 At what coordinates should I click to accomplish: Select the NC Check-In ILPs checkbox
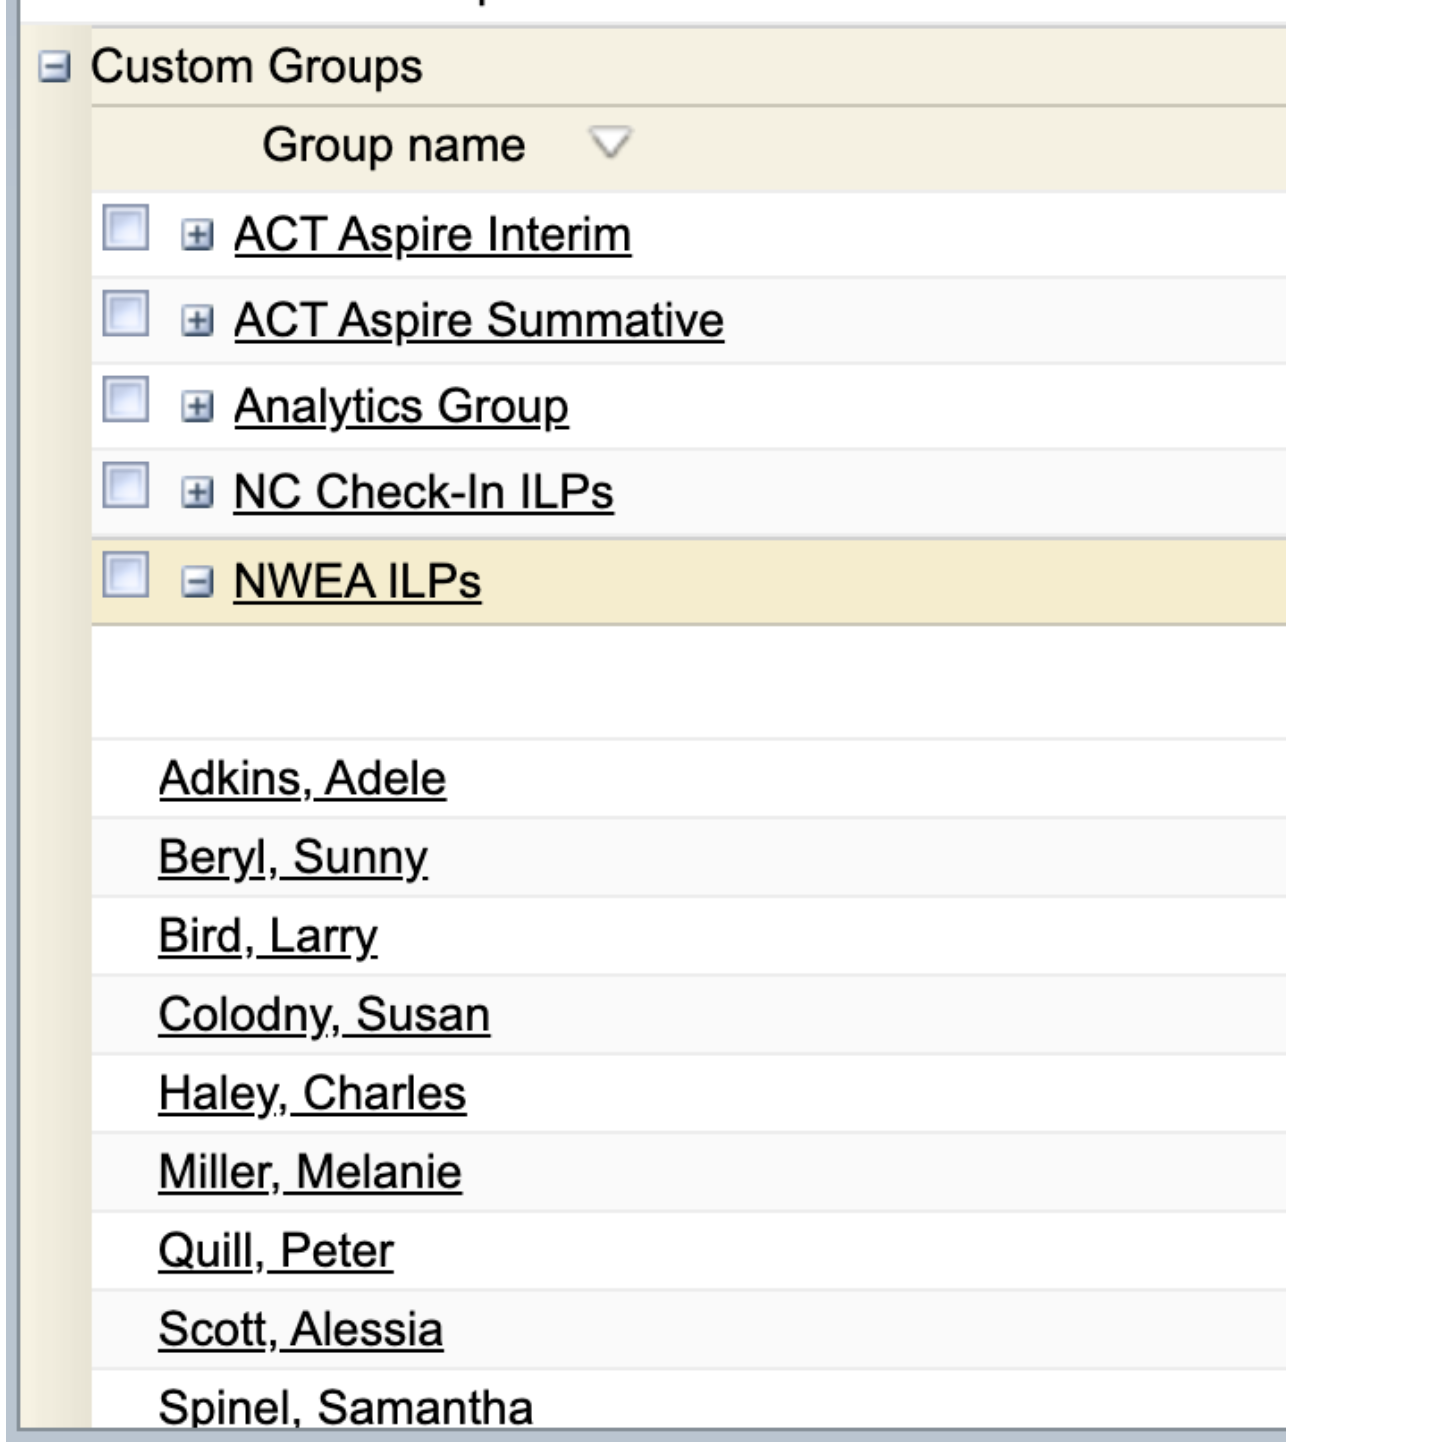(126, 485)
